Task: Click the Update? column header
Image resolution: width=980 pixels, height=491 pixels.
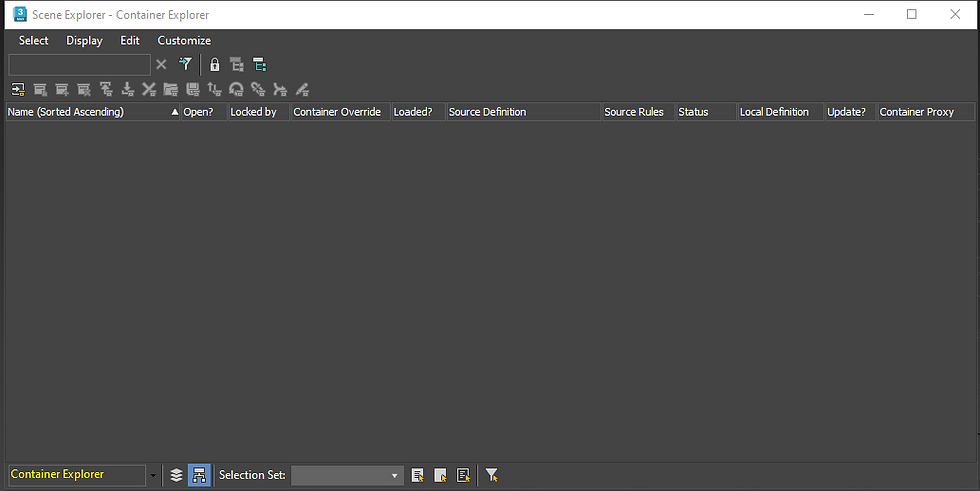Action: click(x=851, y=112)
